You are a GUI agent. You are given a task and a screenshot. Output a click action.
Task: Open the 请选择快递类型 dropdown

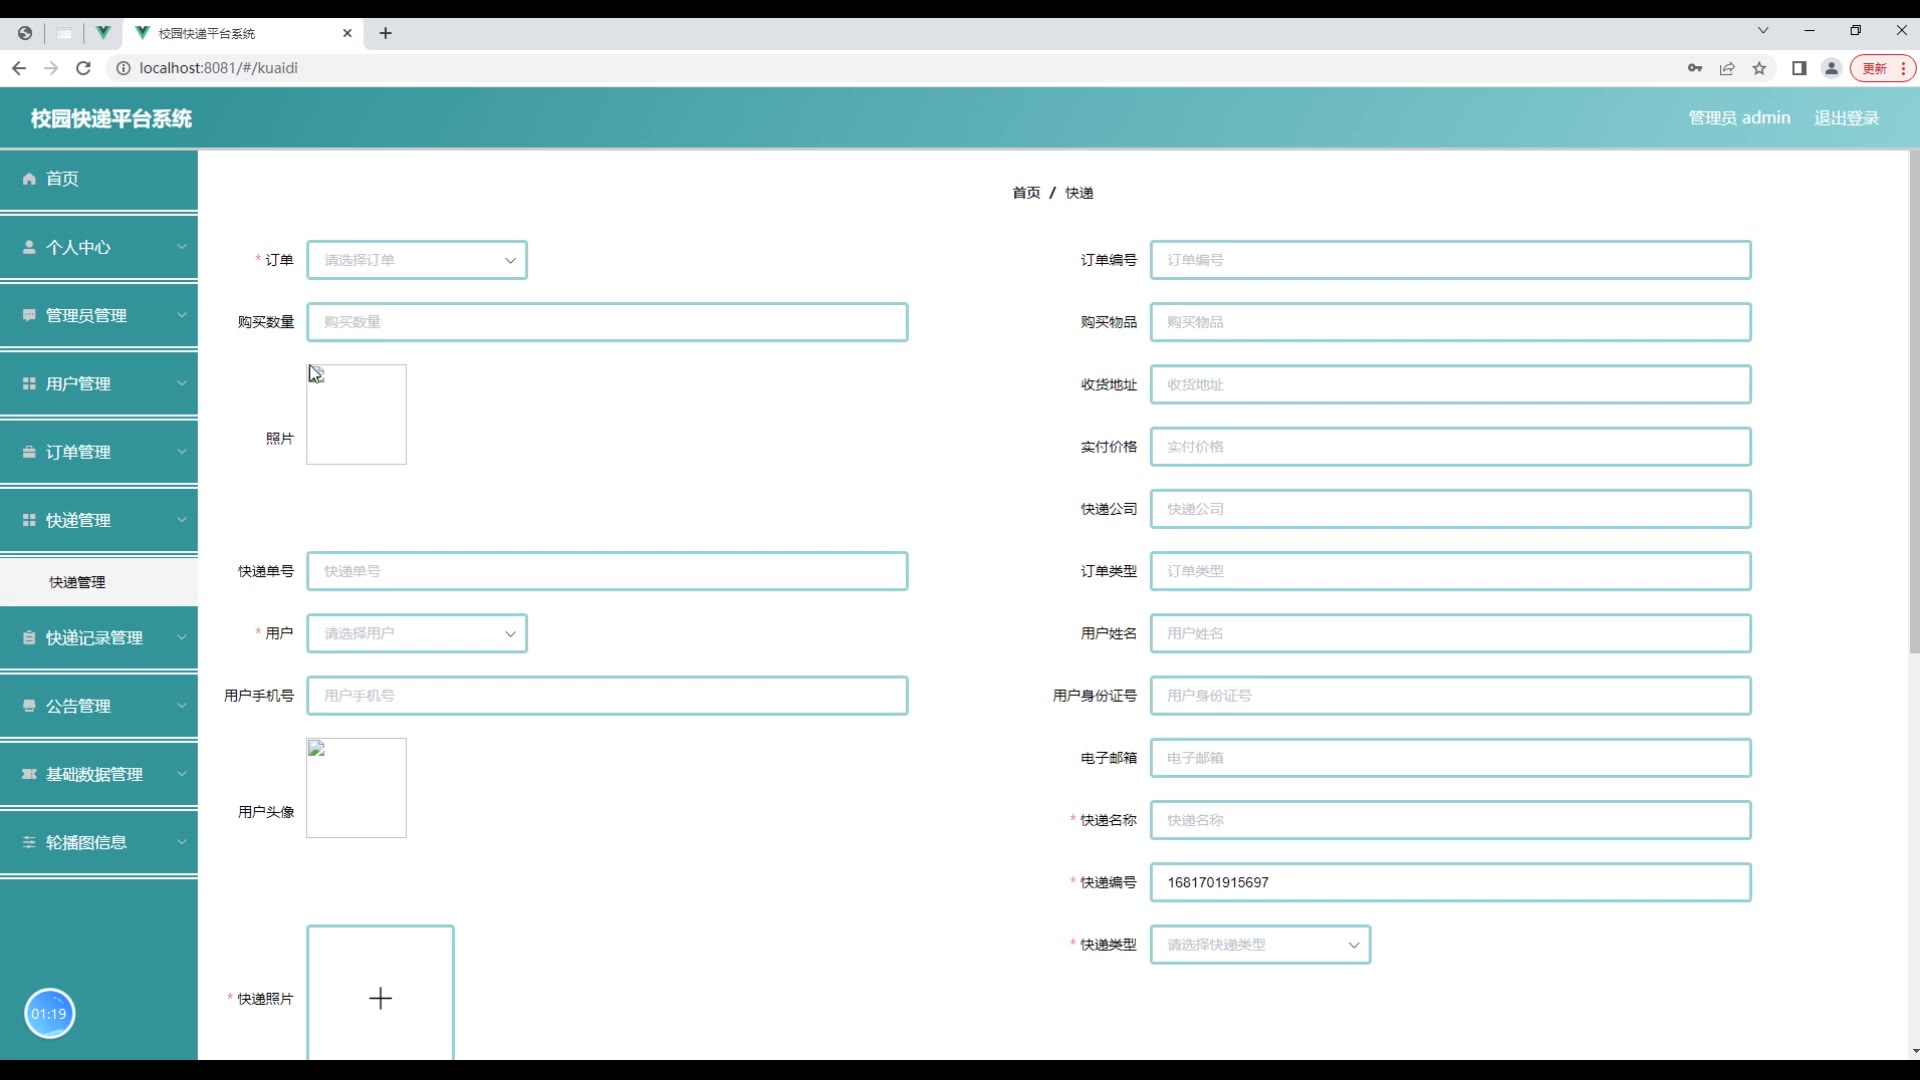click(x=1260, y=945)
